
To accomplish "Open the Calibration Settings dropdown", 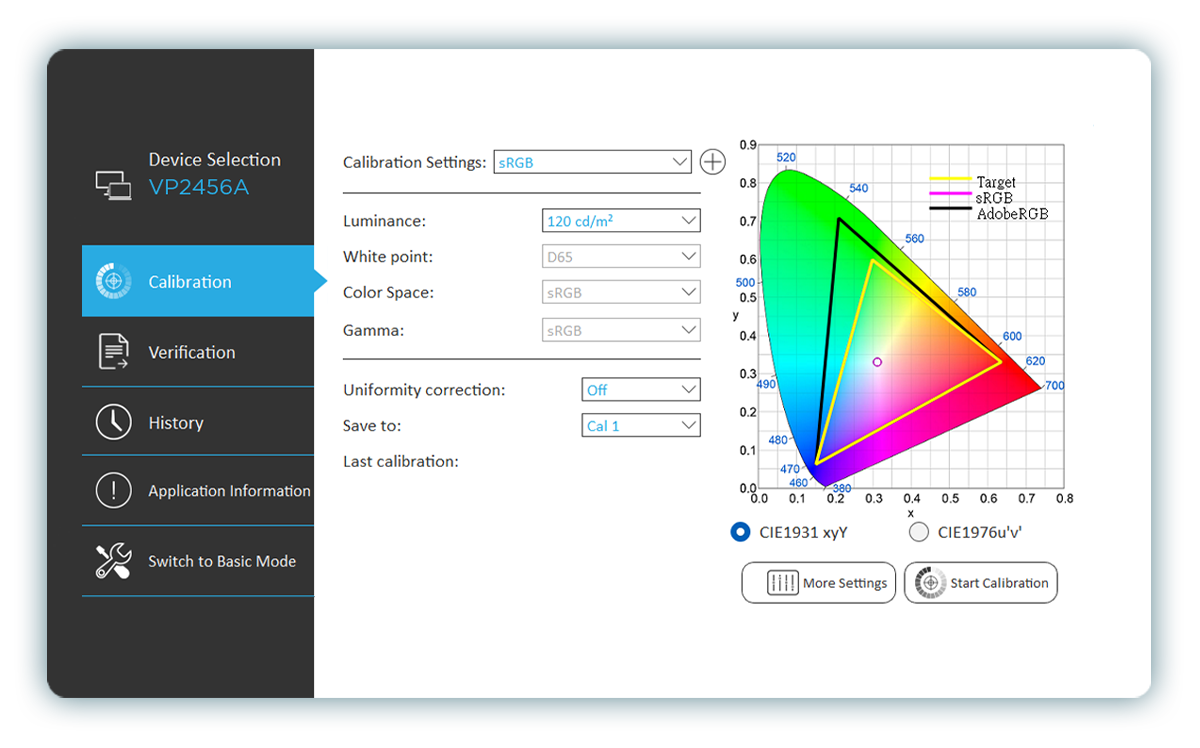I will [592, 161].
